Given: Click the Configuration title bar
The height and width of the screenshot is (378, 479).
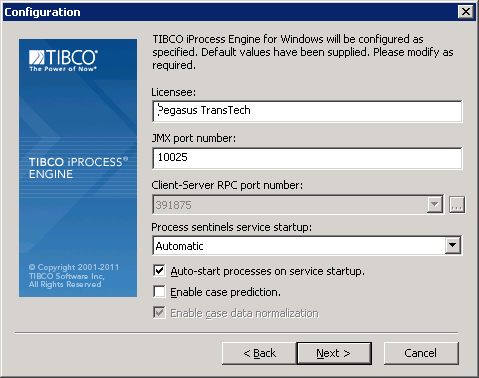Looking at the screenshot, I should tap(230, 12).
